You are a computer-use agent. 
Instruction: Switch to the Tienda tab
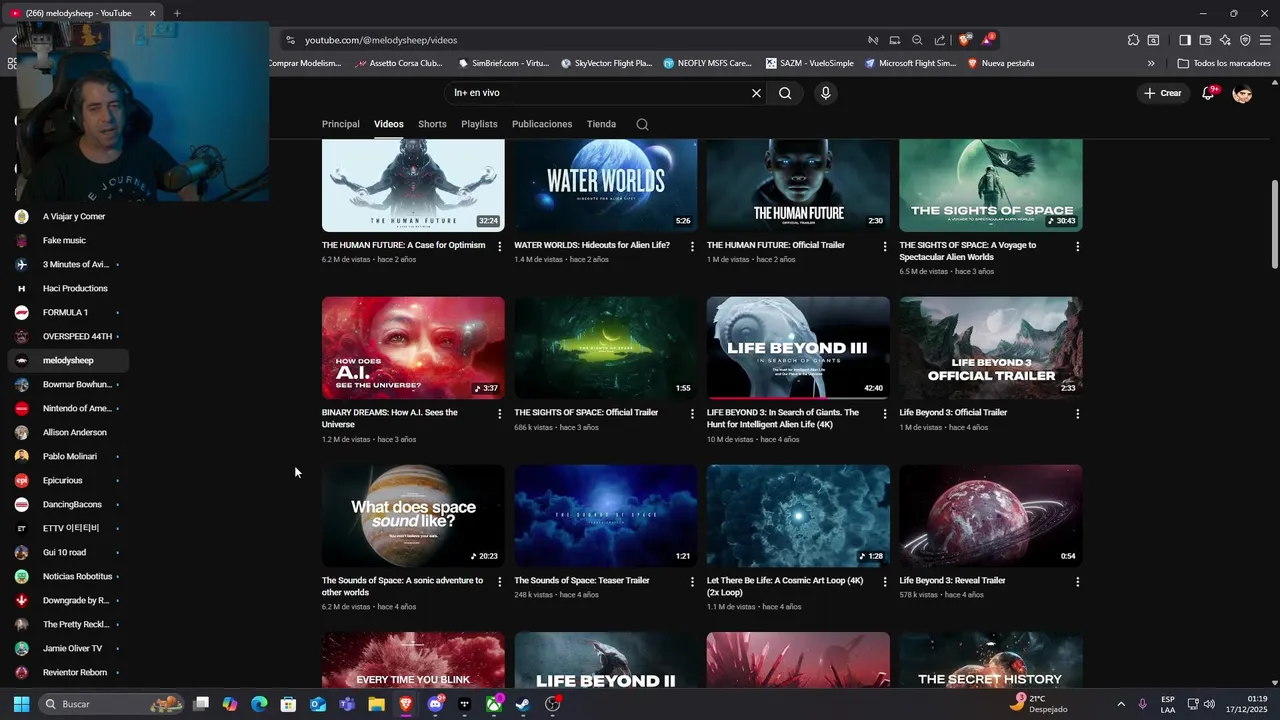coord(601,124)
